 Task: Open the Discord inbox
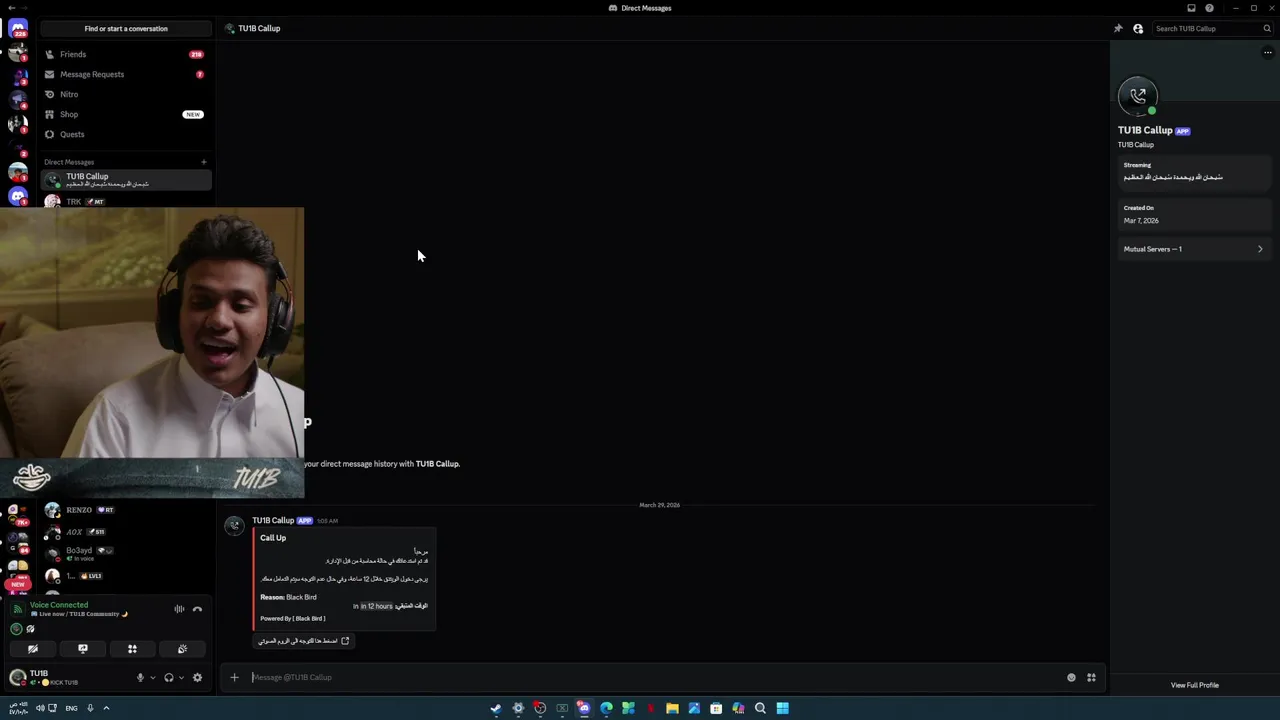tap(1191, 8)
